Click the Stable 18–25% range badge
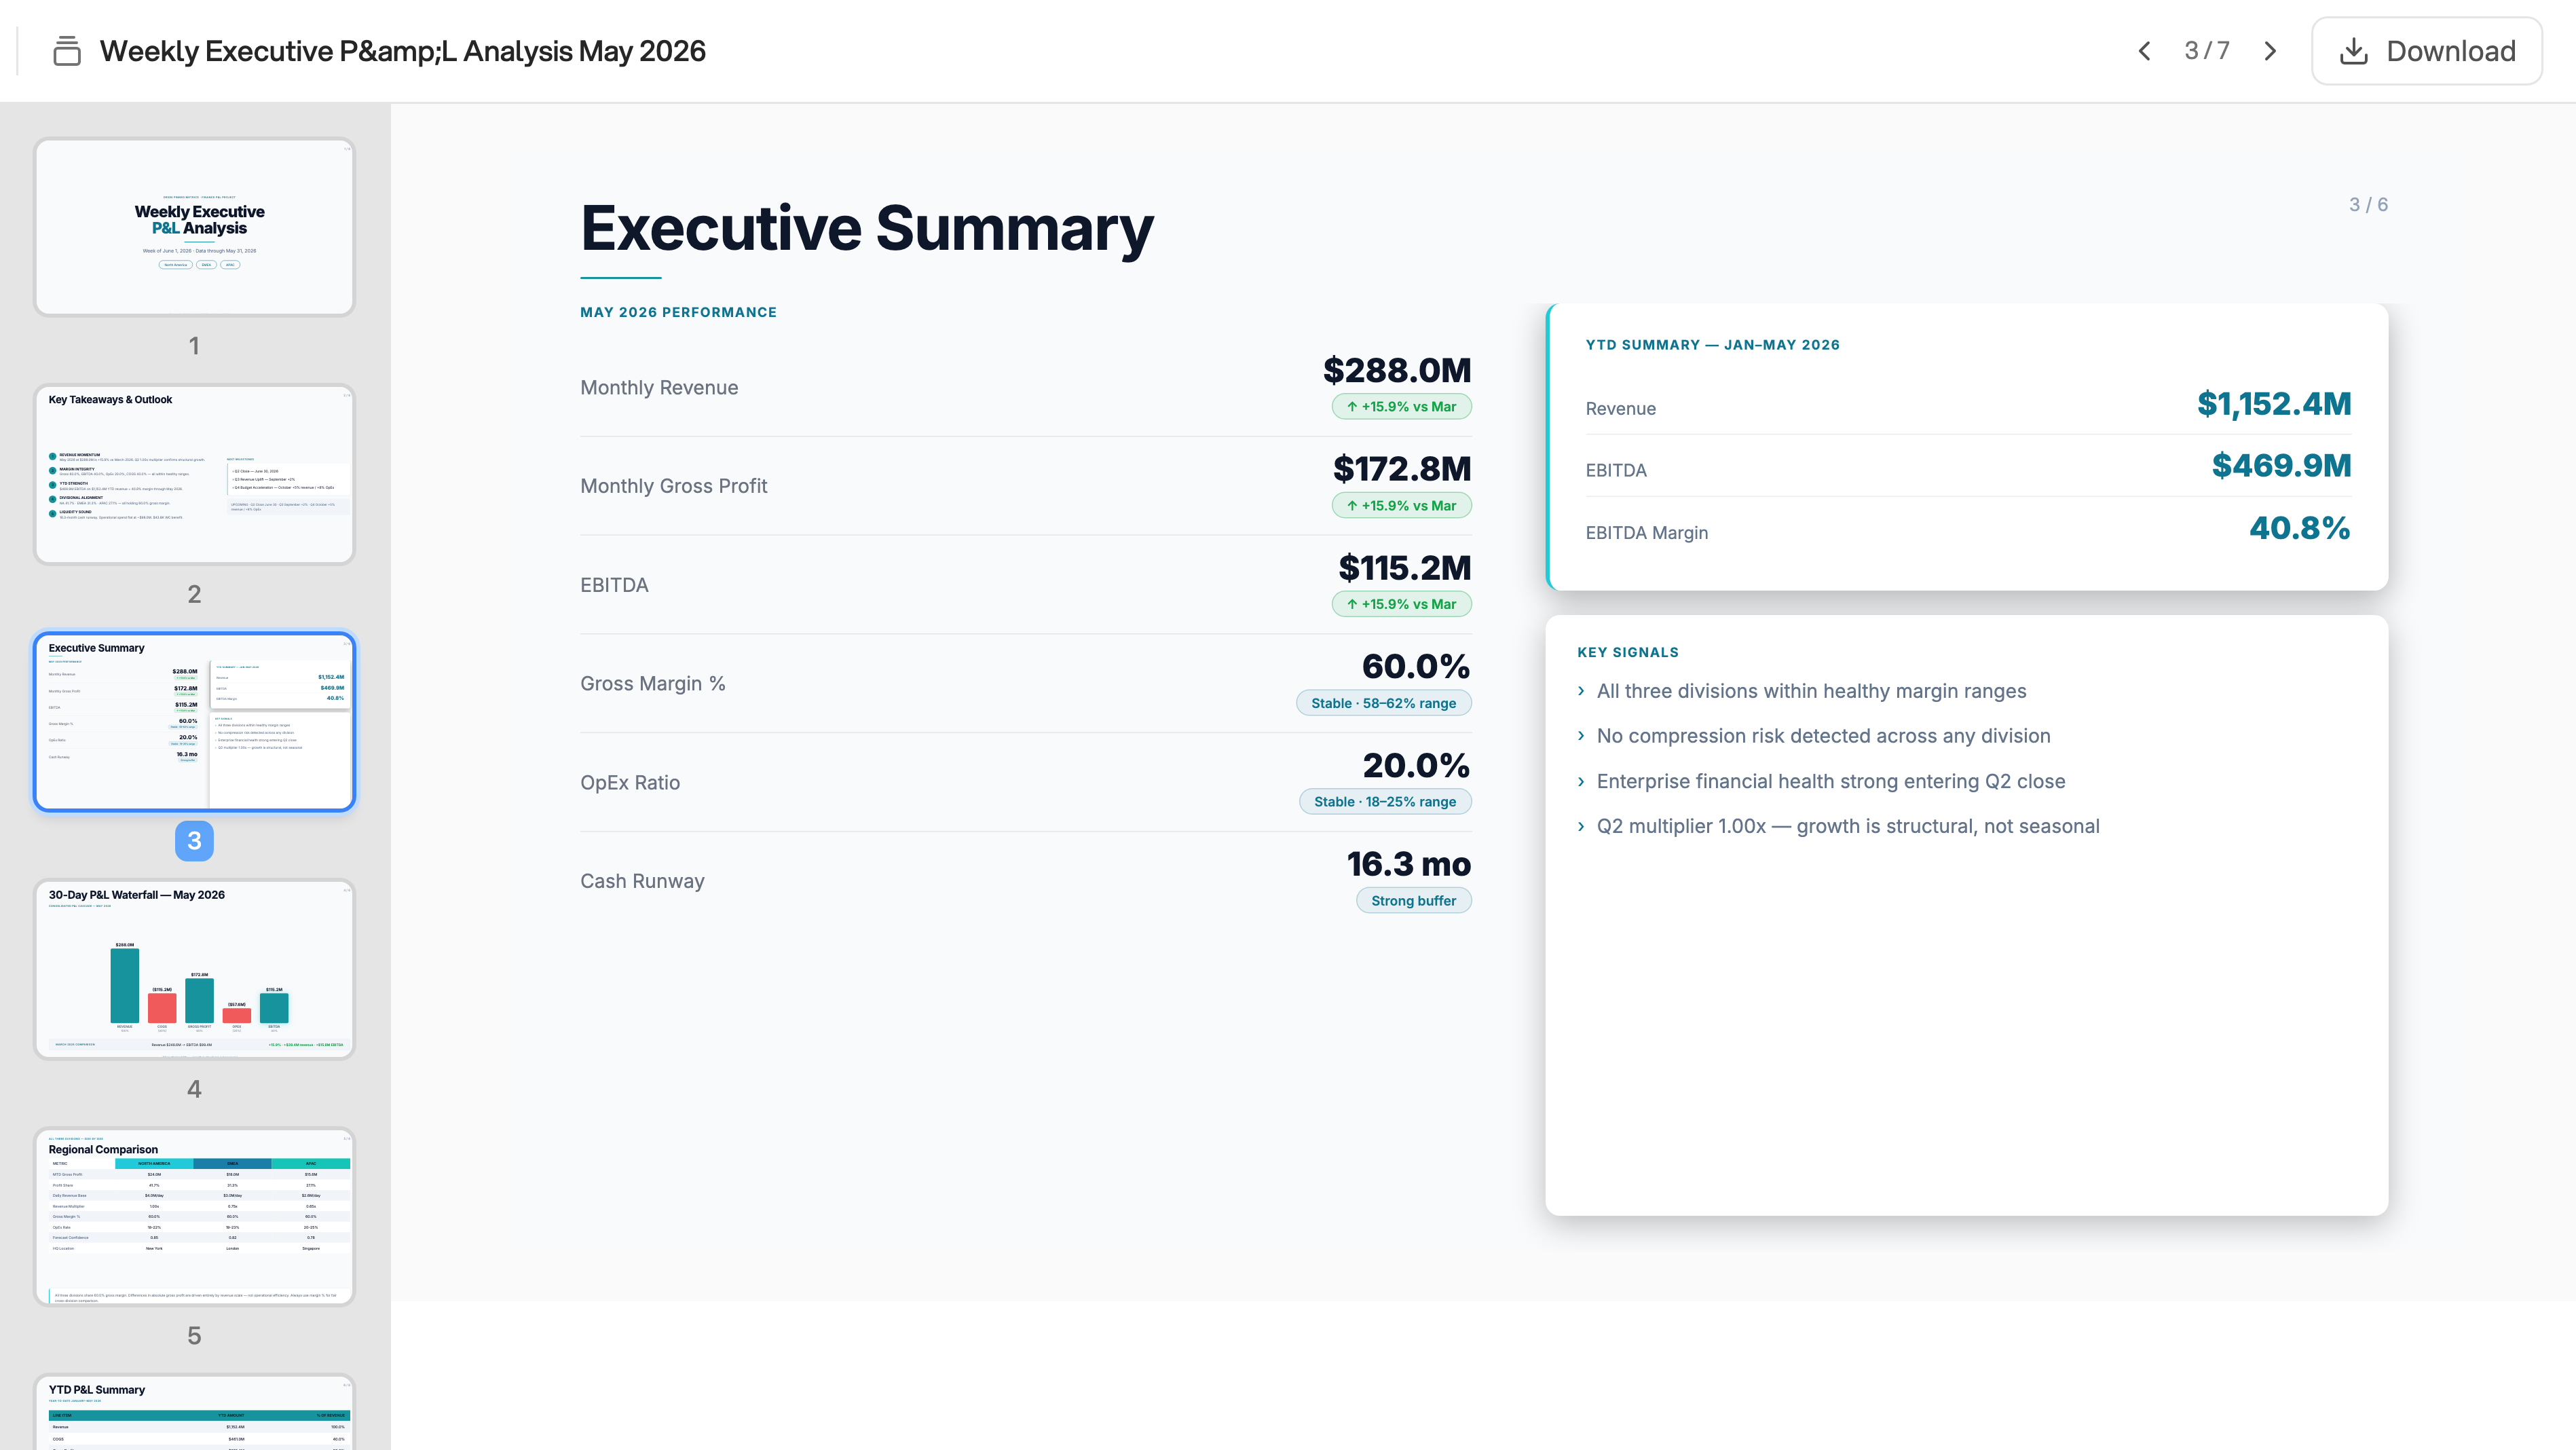2576x1450 pixels. coord(1385,802)
